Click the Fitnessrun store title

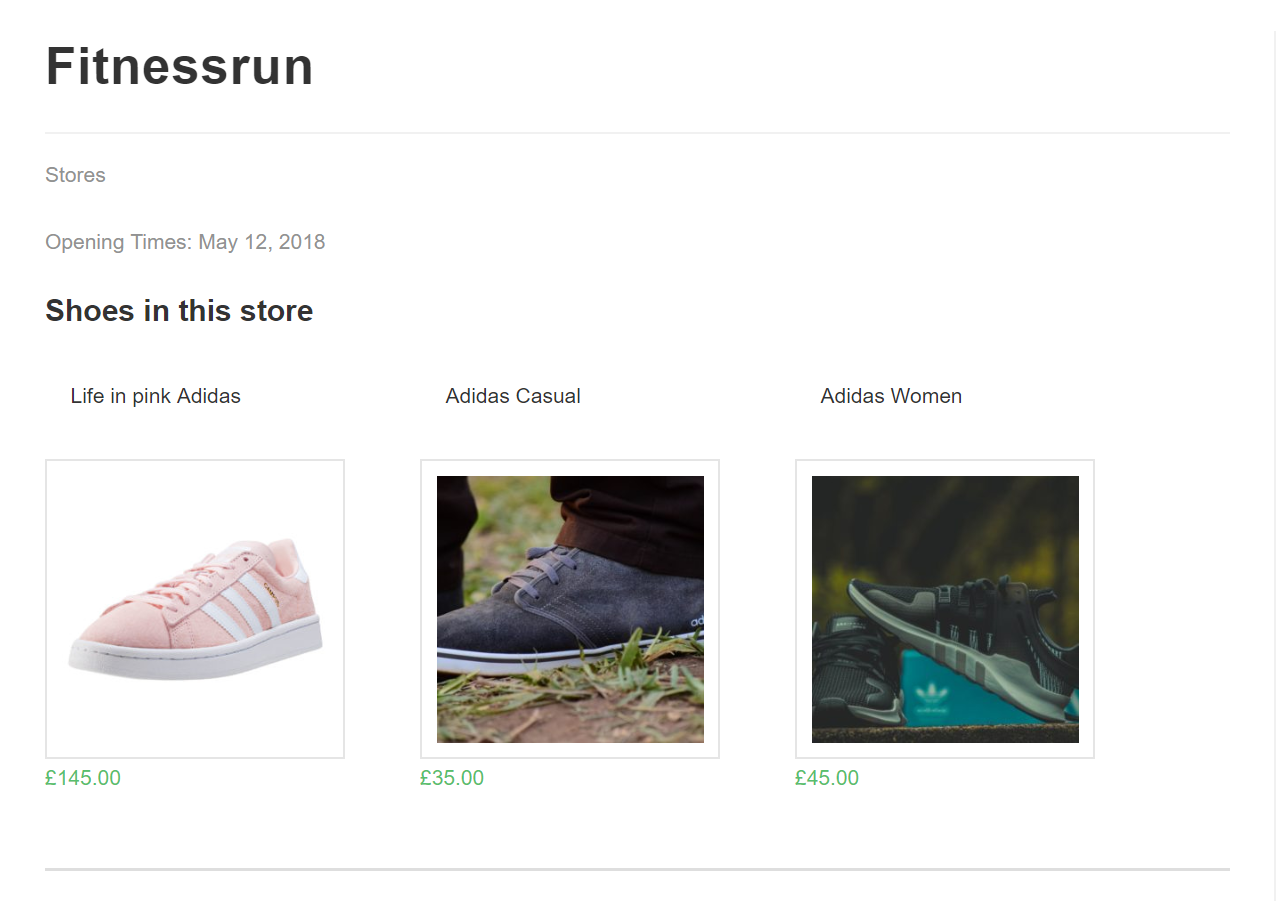(x=180, y=67)
